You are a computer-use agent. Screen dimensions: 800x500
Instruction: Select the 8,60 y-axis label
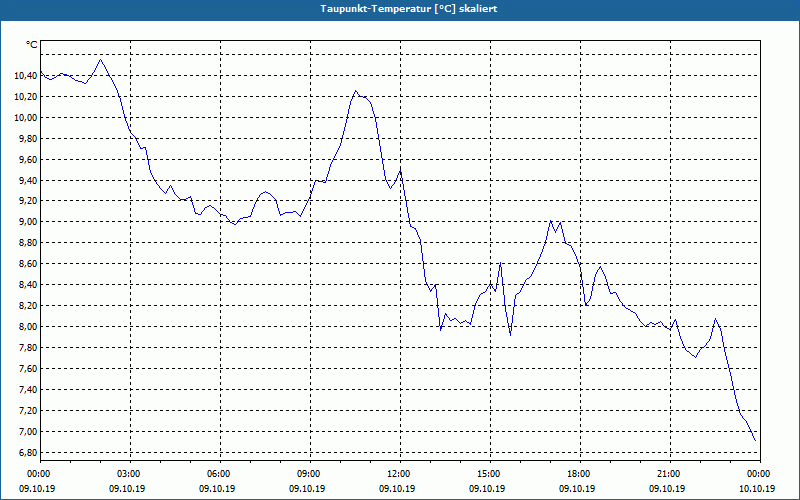(x=28, y=264)
